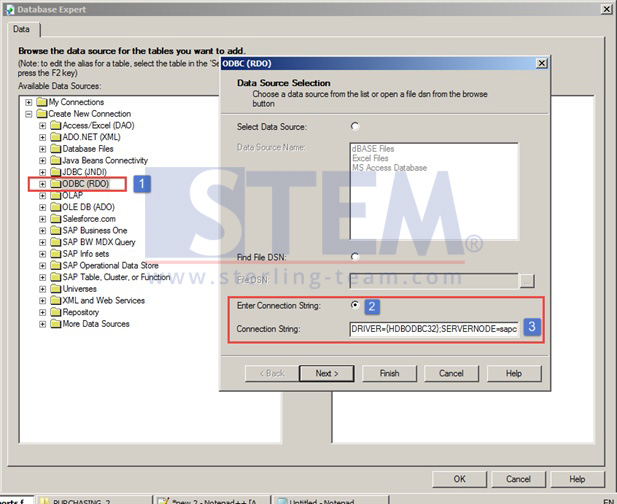Click the ADO.NET (XML) folder icon

tap(56, 137)
